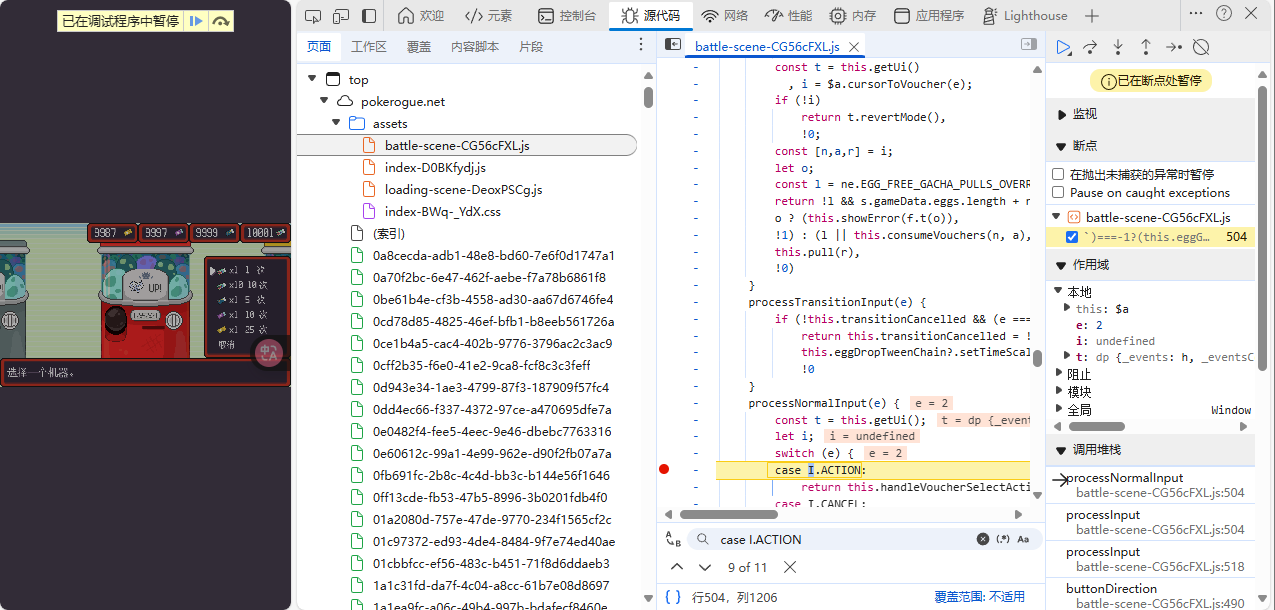Click the step out of function icon

coord(1146,47)
